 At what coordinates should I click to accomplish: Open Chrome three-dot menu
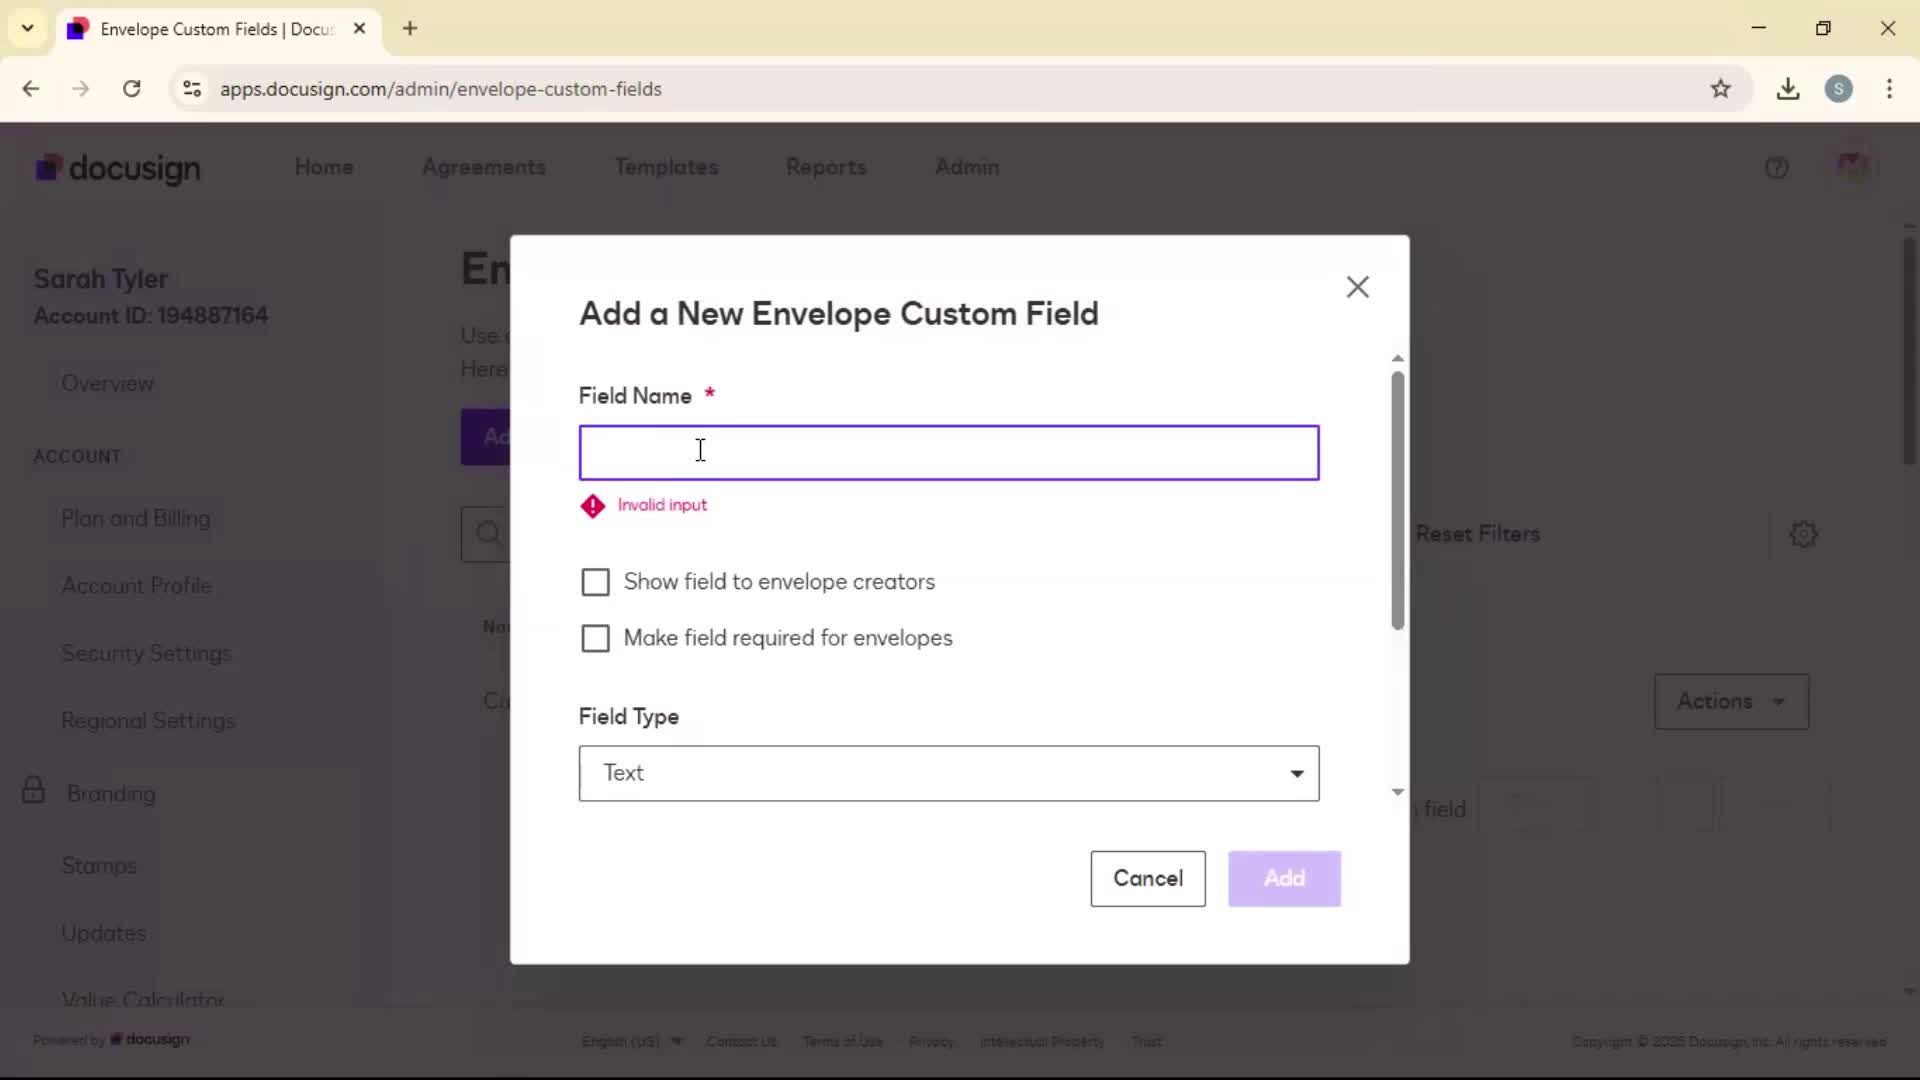1889,89
